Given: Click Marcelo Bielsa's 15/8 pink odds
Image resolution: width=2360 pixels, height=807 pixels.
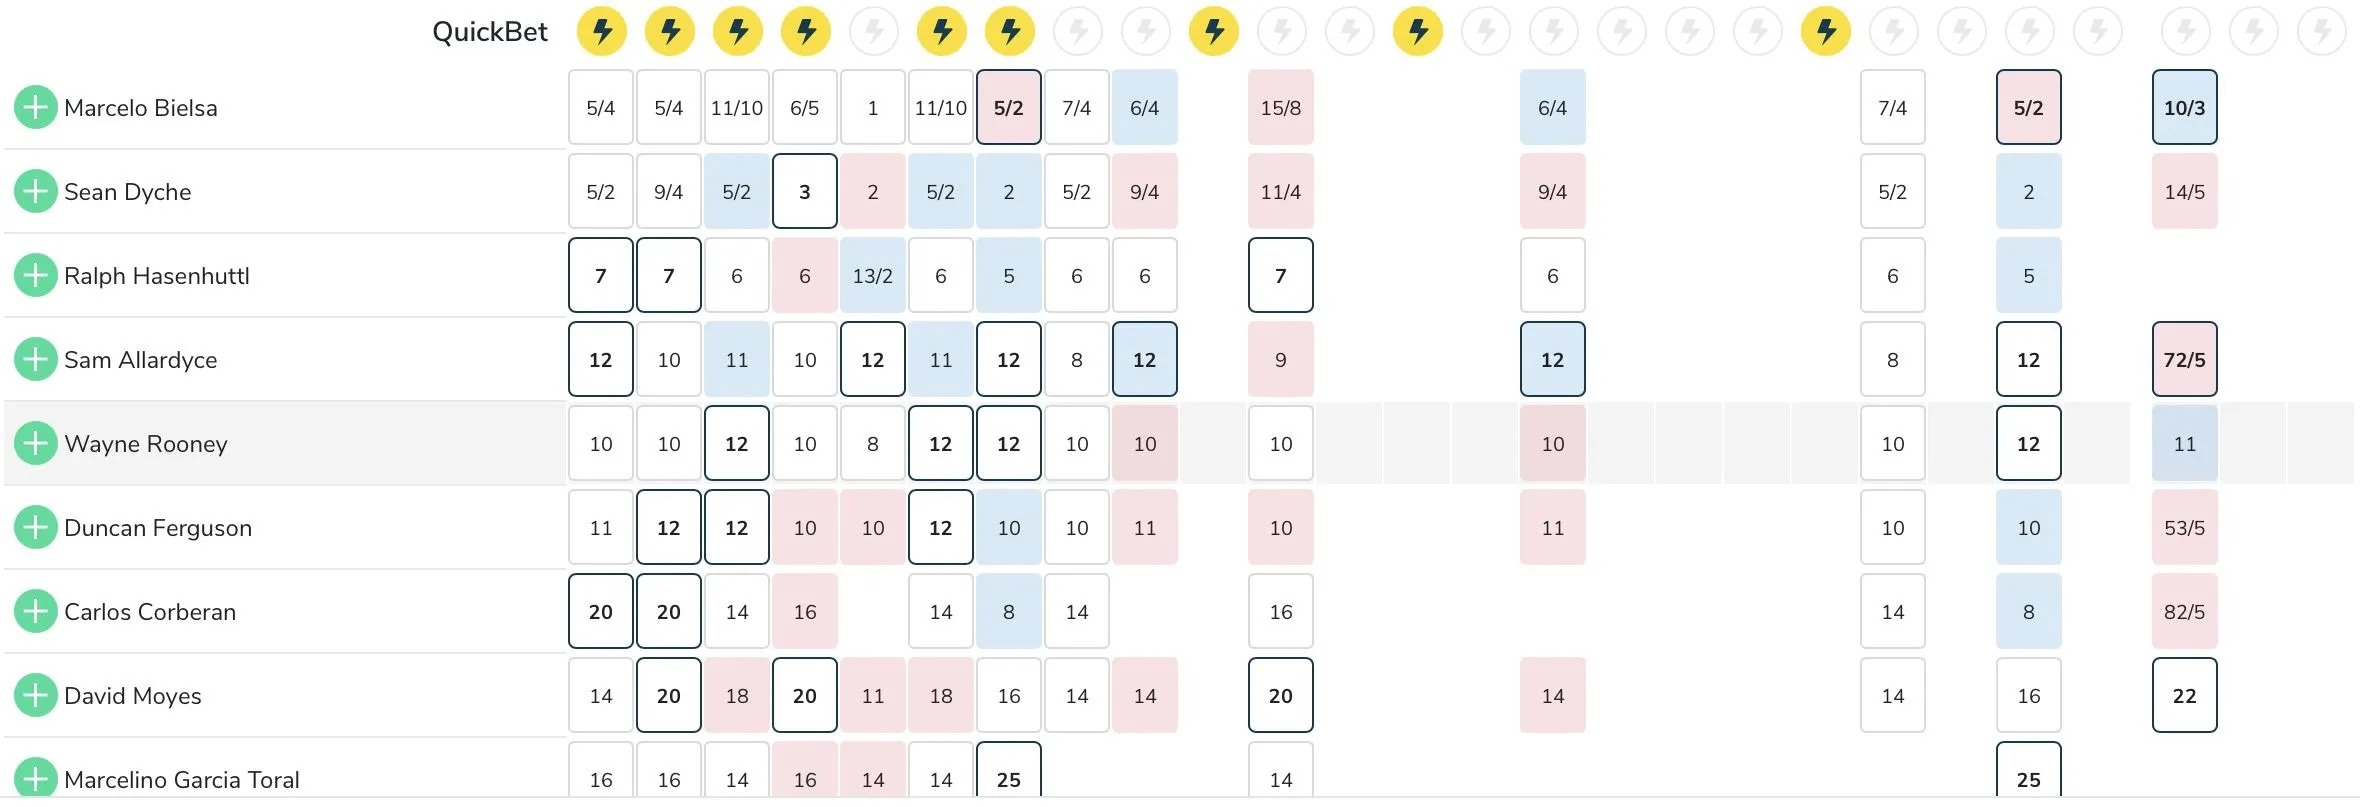Looking at the screenshot, I should (1281, 107).
